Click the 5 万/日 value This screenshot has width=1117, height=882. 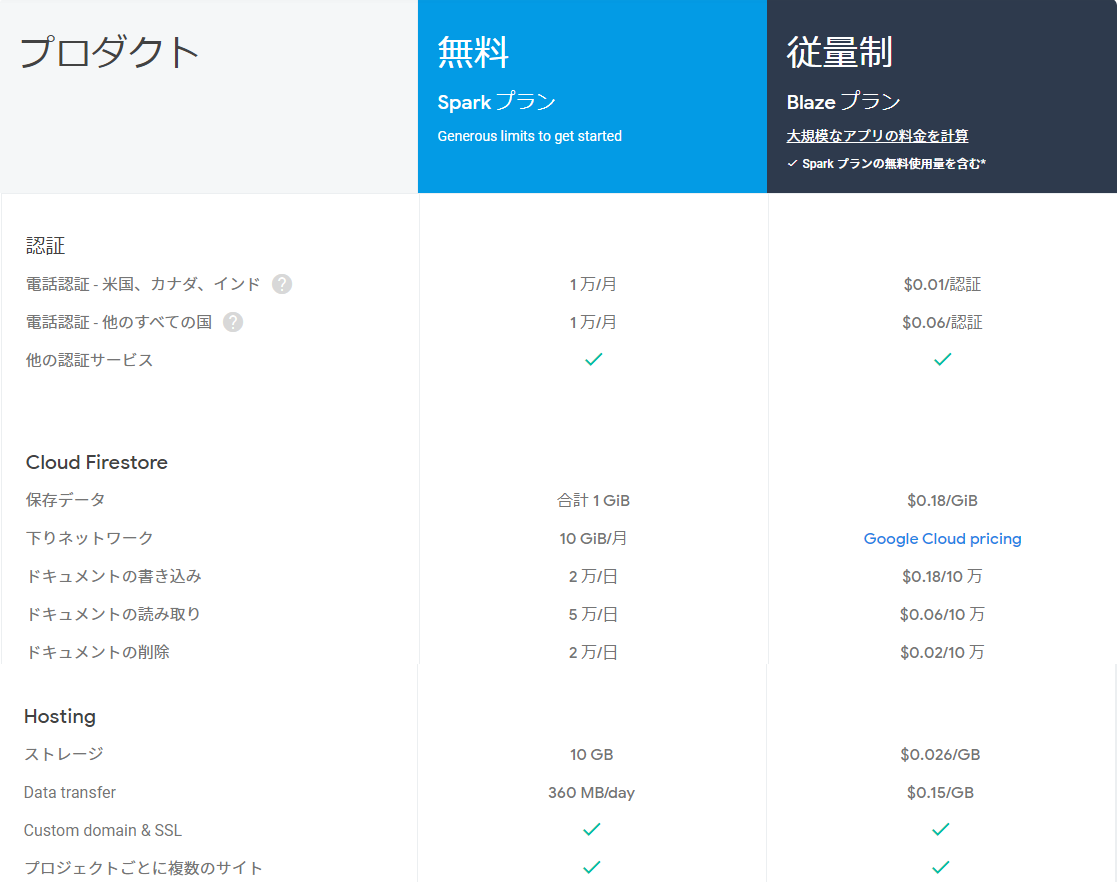593,614
